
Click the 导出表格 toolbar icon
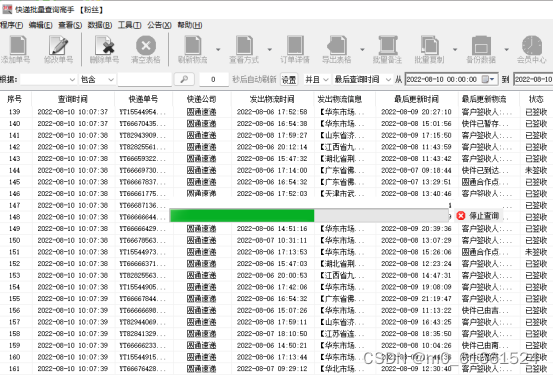tap(337, 46)
